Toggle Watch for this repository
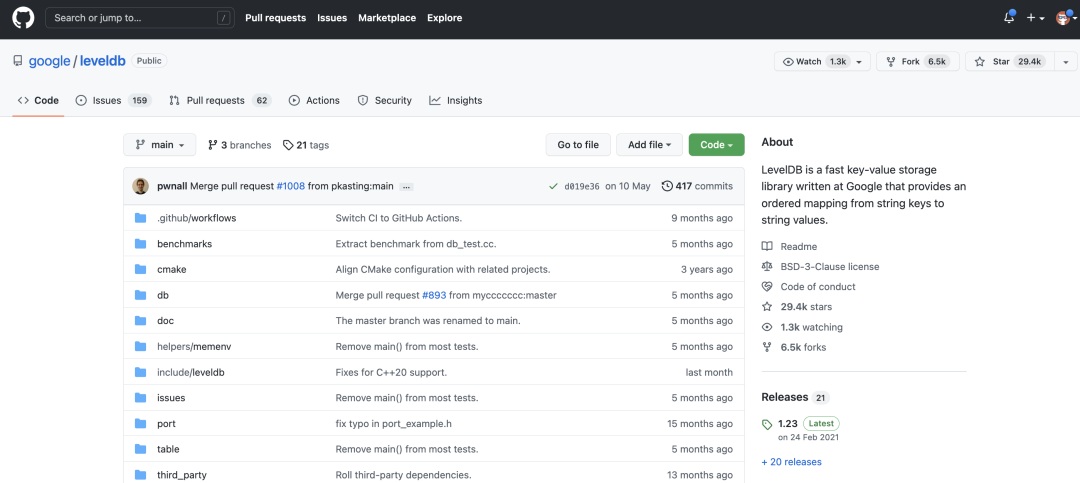The width and height of the screenshot is (1080, 483). click(x=810, y=61)
